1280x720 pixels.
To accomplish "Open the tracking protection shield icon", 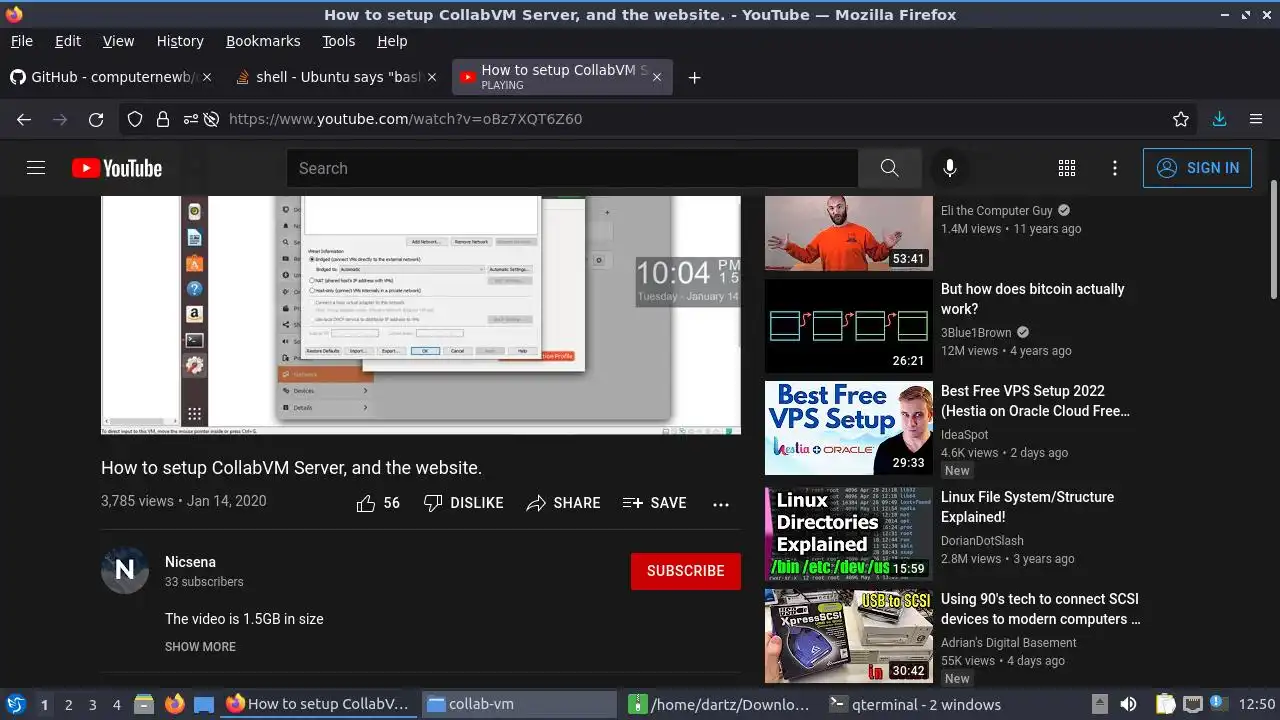I will coord(135,119).
